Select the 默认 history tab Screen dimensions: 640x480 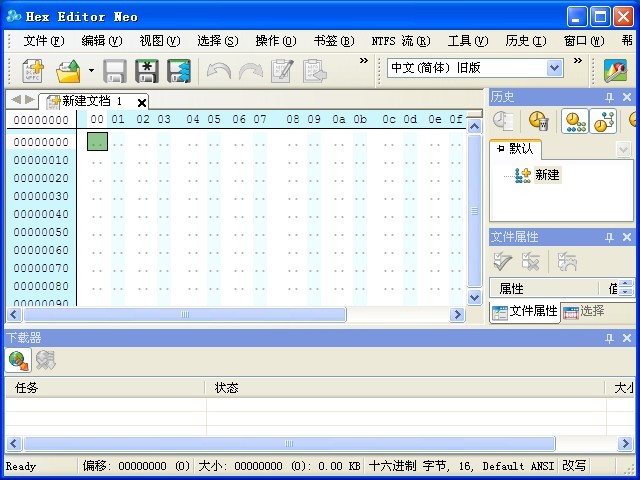515,149
